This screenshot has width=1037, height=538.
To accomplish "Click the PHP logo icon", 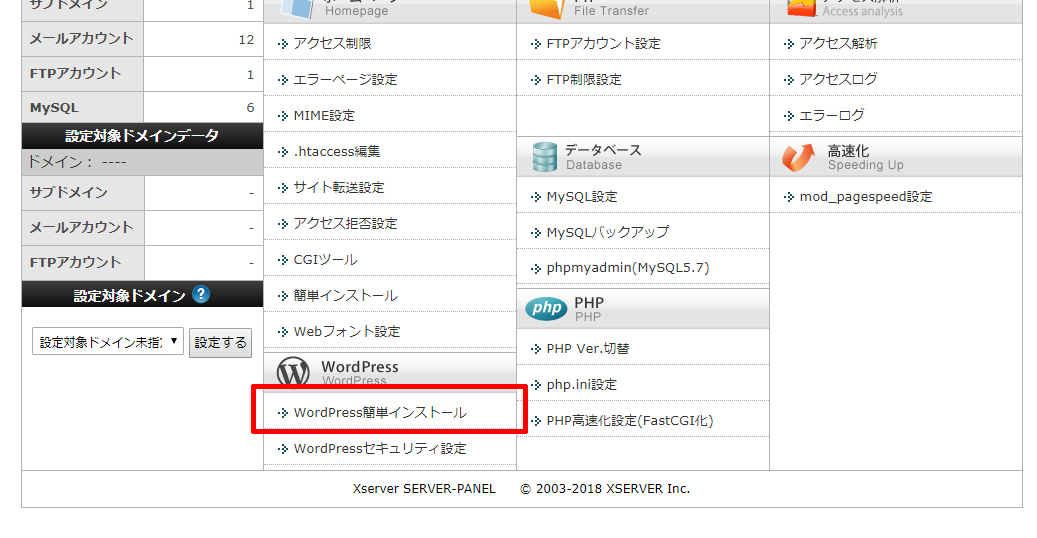I will (x=546, y=309).
